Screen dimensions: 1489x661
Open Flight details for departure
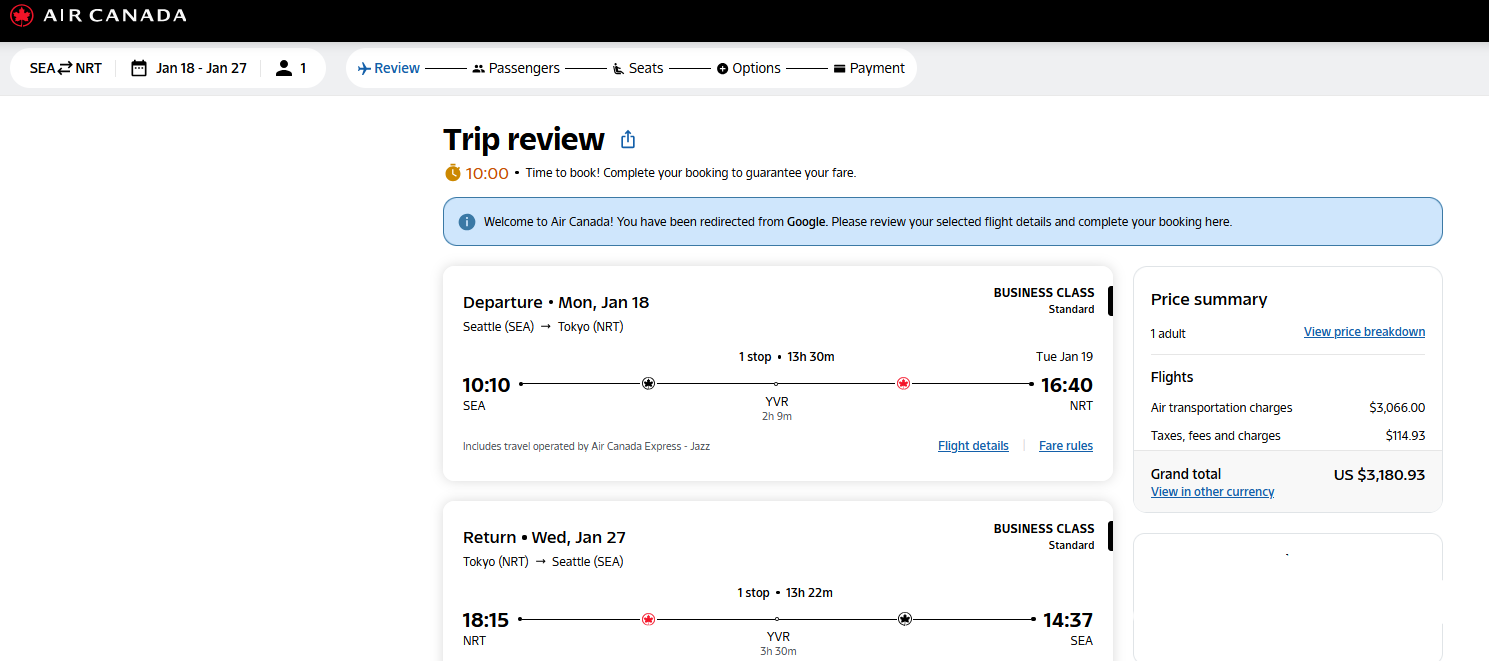(x=973, y=446)
